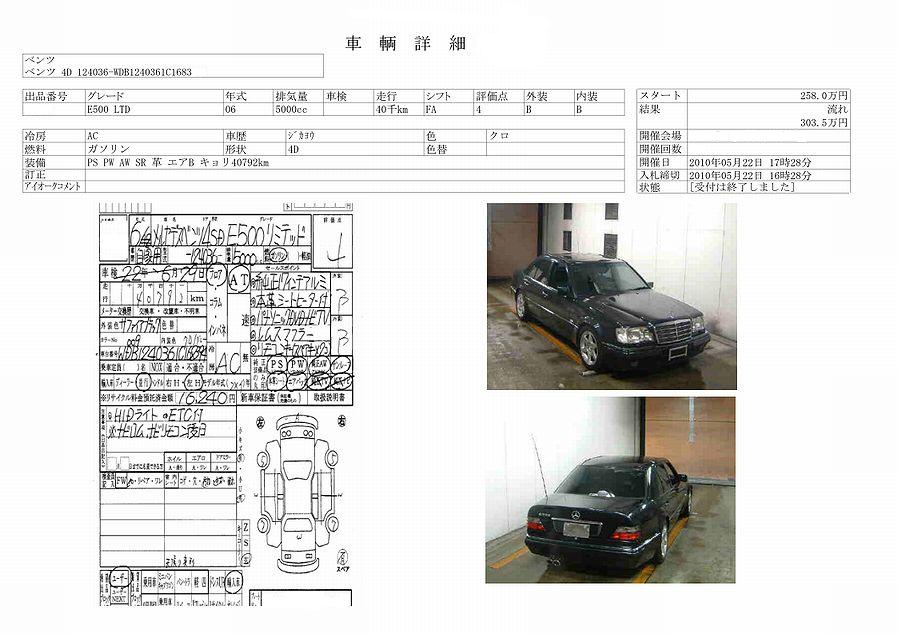Click the 装備 row label
898x634 pixels.
35,163
